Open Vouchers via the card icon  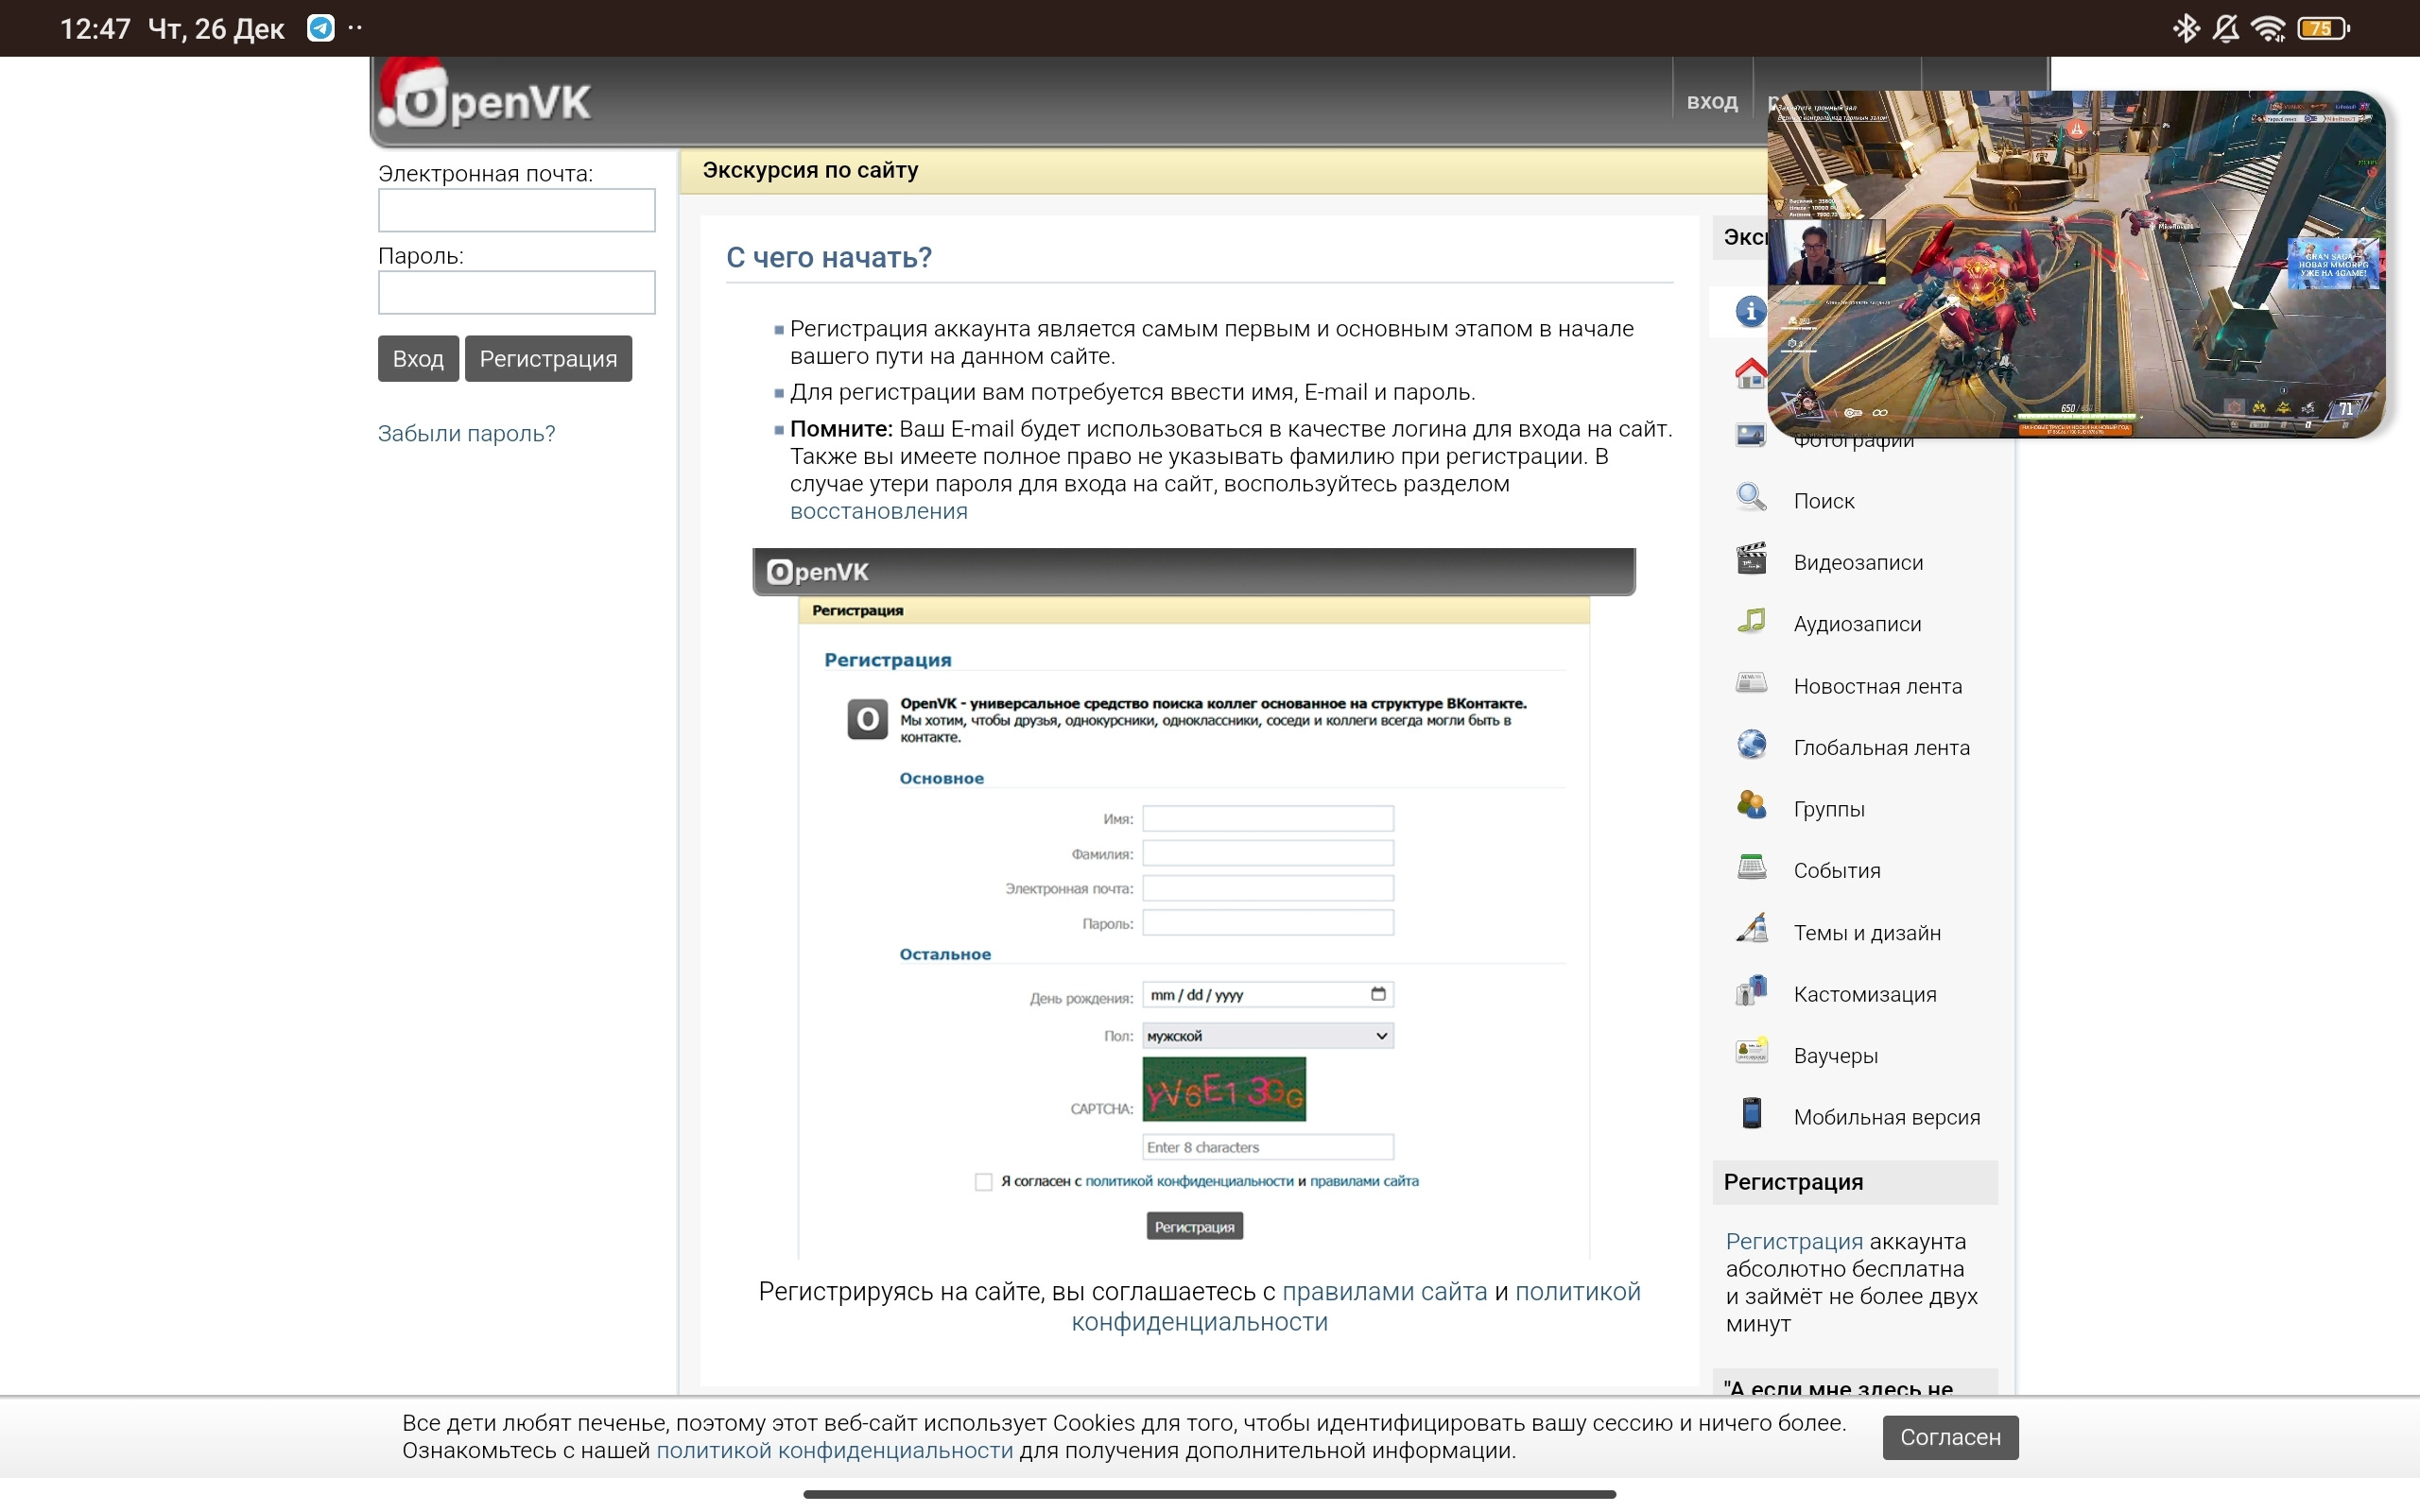[x=1751, y=1052]
